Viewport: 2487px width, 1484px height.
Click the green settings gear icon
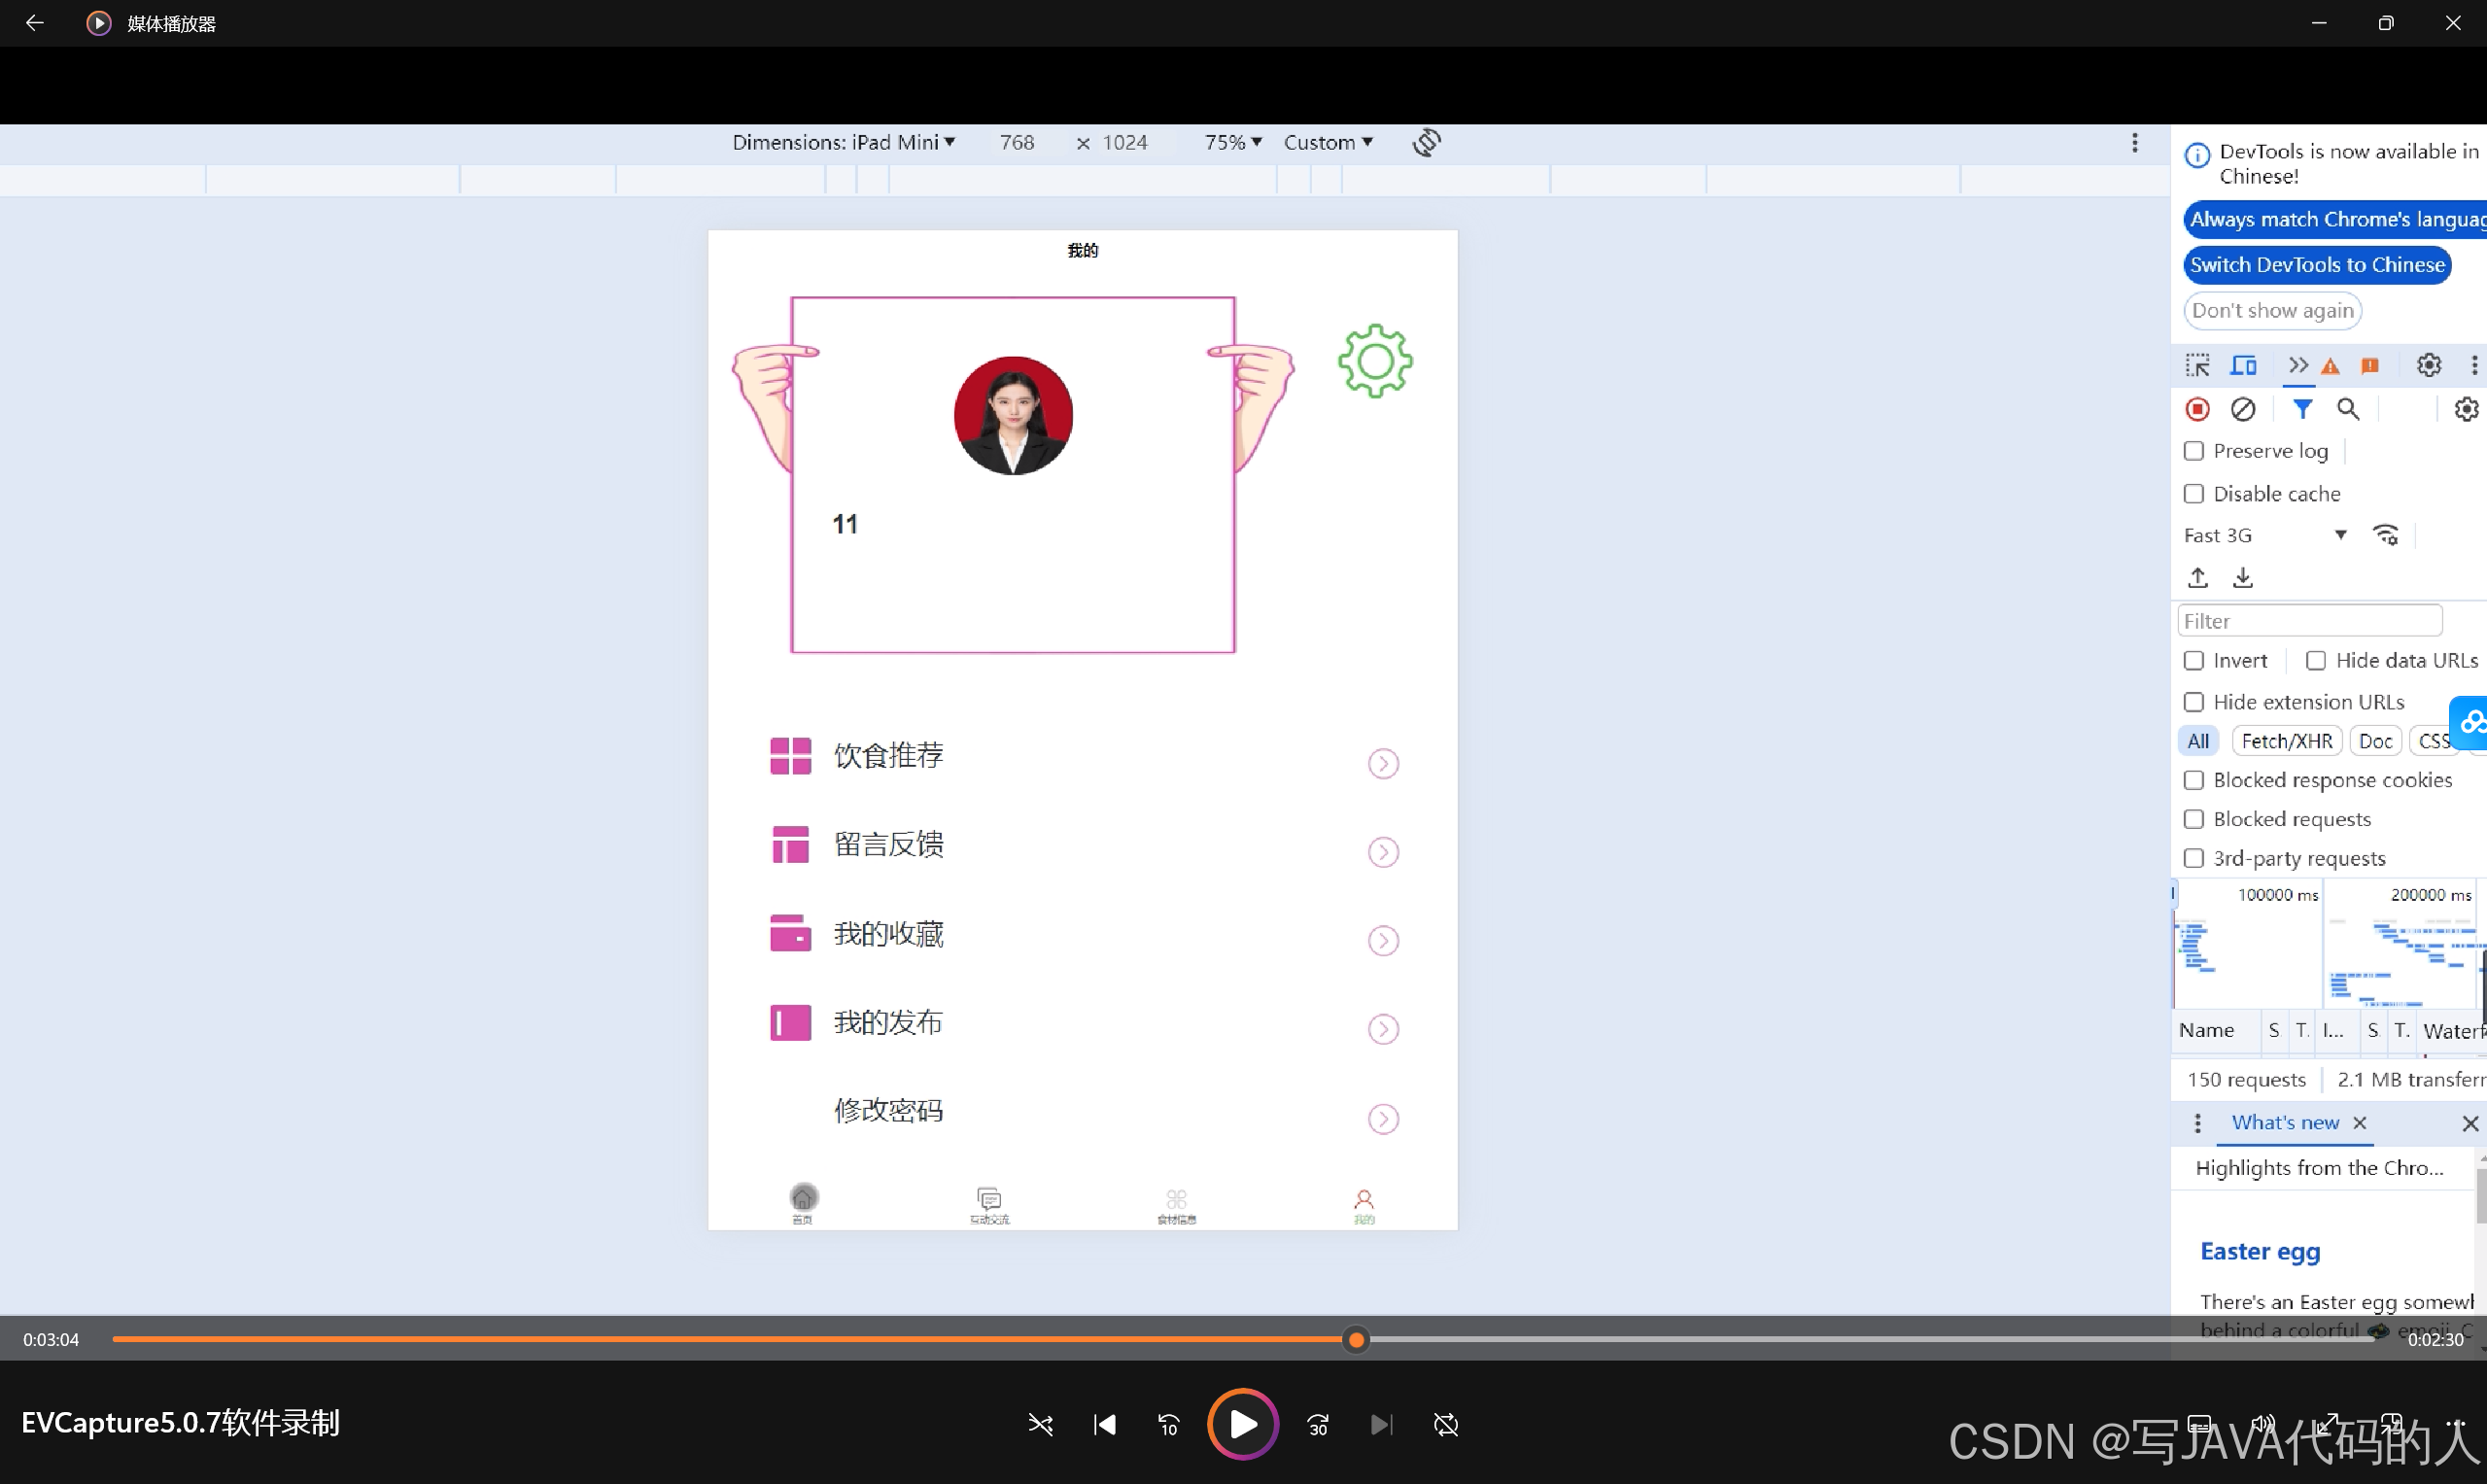[x=1375, y=361]
